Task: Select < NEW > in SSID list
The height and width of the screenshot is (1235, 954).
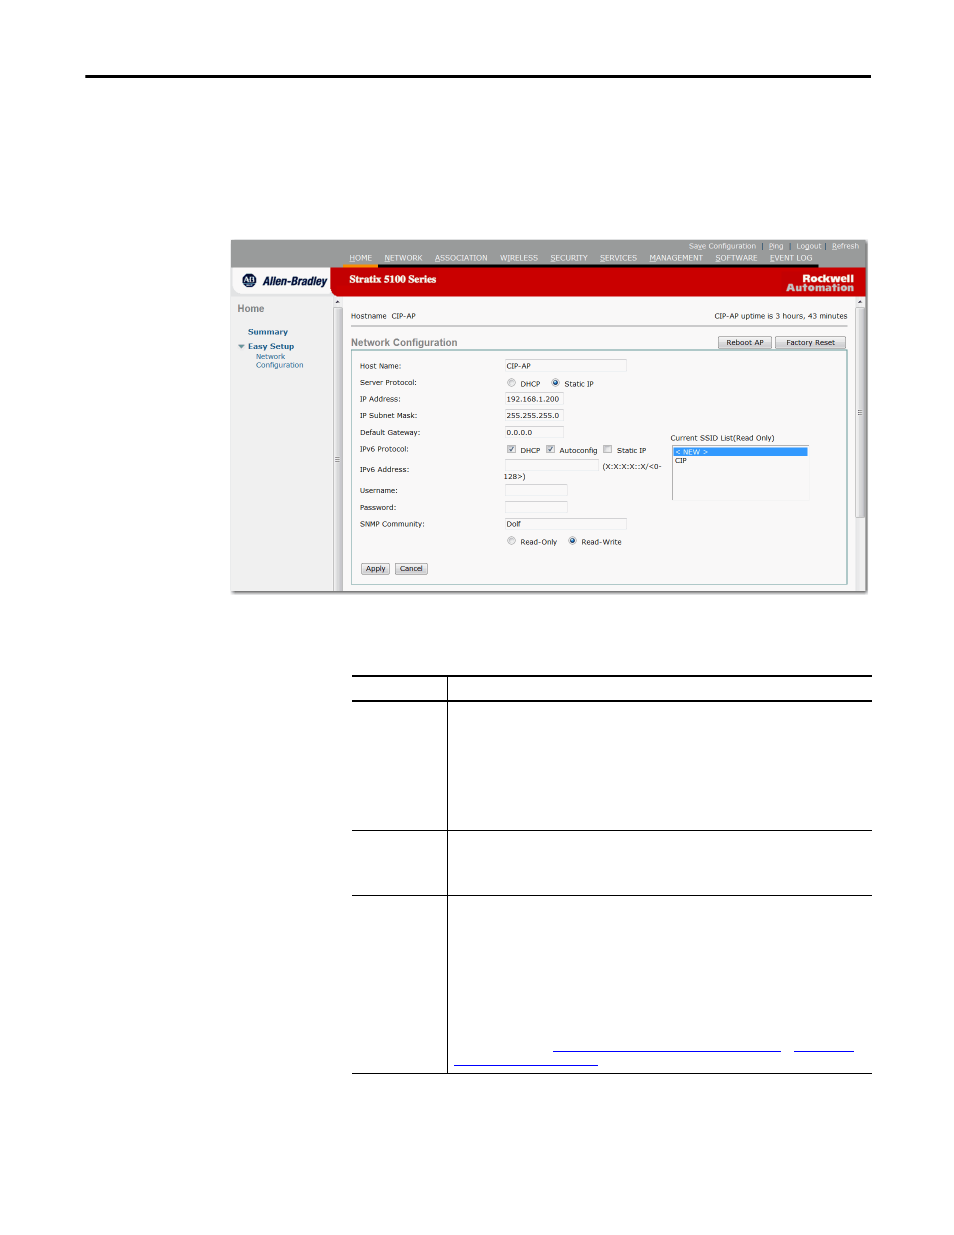Action: point(740,452)
